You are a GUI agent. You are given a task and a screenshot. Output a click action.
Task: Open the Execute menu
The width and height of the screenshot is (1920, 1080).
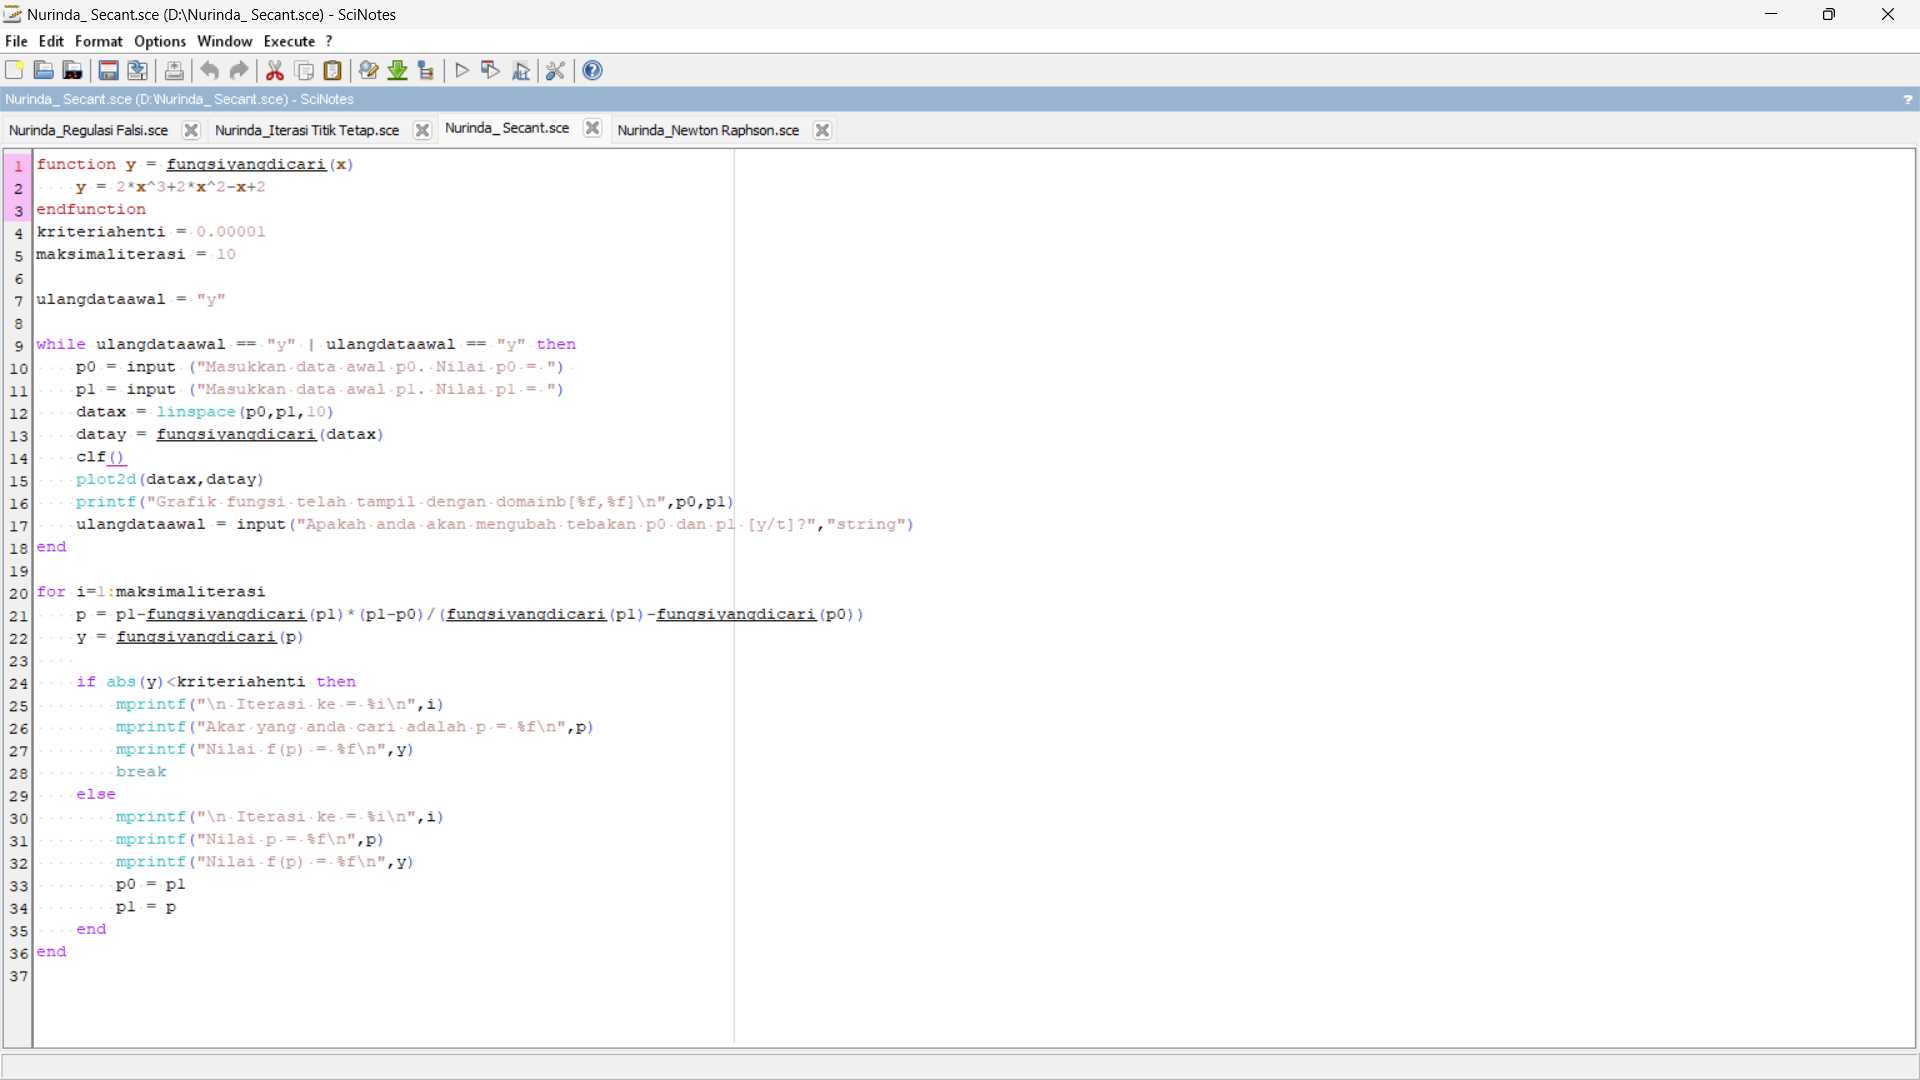click(x=290, y=42)
